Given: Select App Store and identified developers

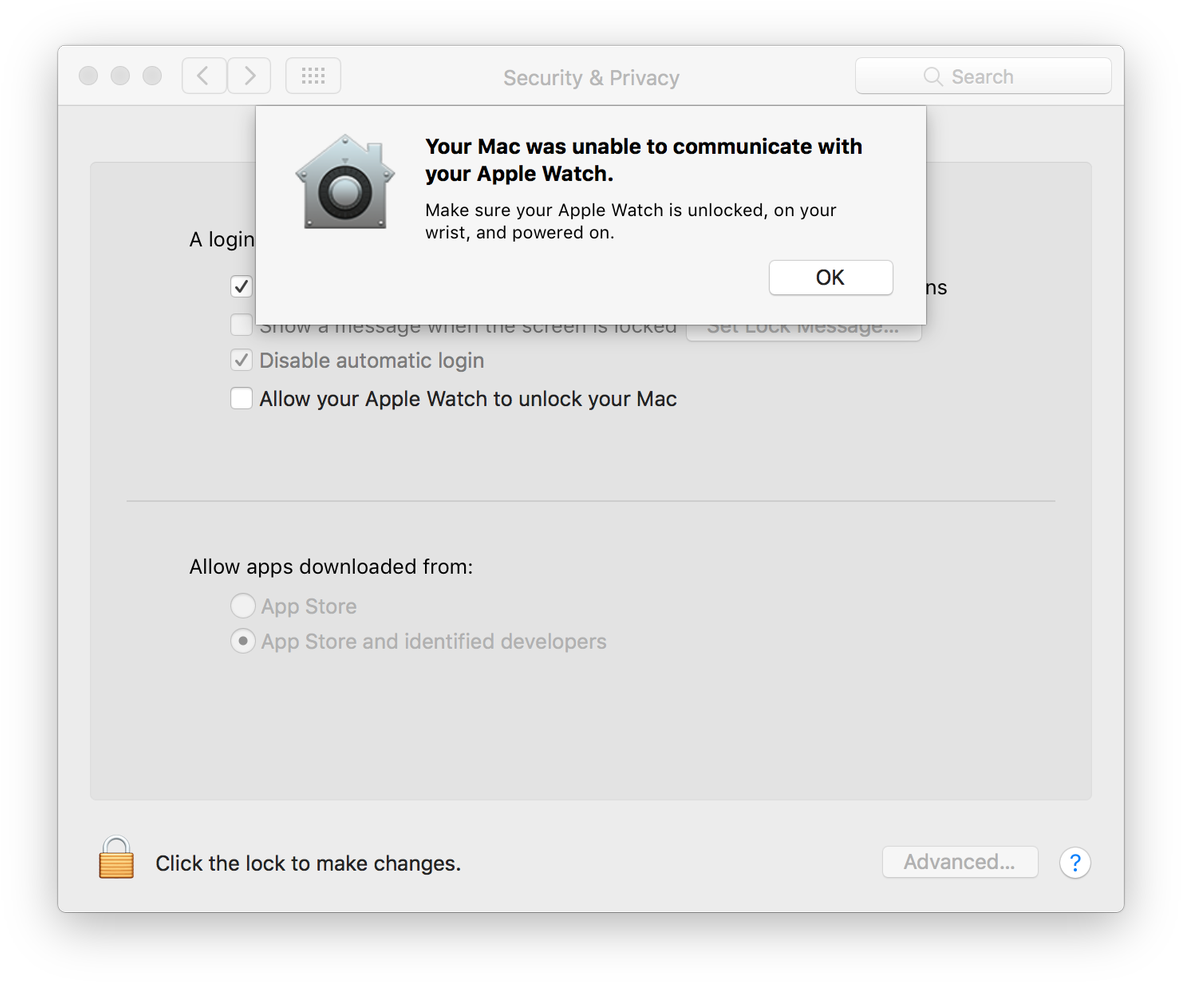Looking at the screenshot, I should click(243, 641).
